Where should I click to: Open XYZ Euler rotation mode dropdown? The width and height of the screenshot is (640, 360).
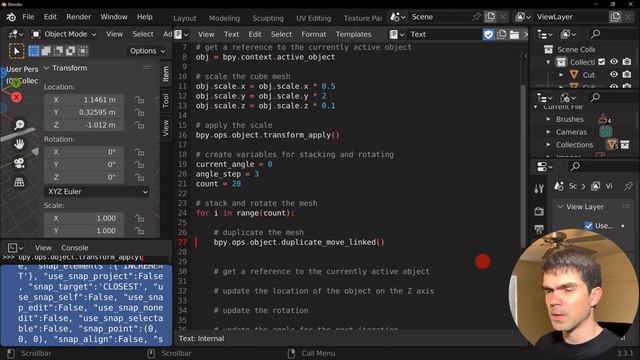click(97, 191)
